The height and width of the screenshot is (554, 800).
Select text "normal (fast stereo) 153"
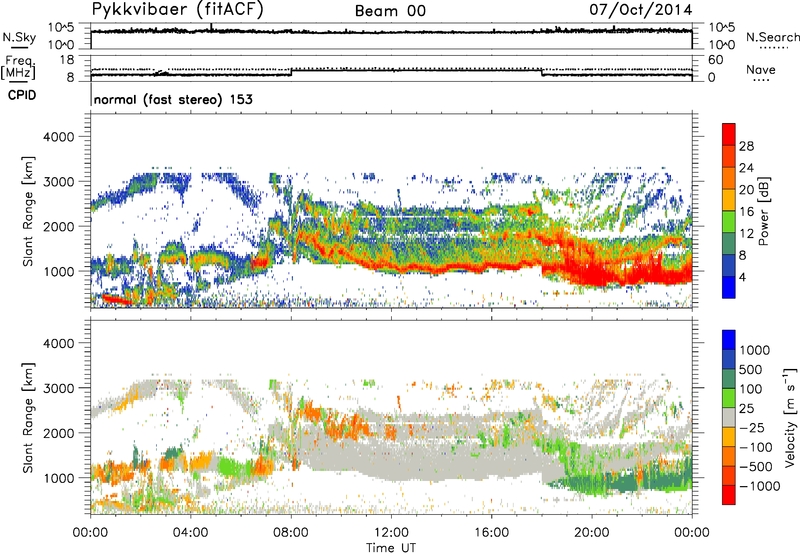173,99
